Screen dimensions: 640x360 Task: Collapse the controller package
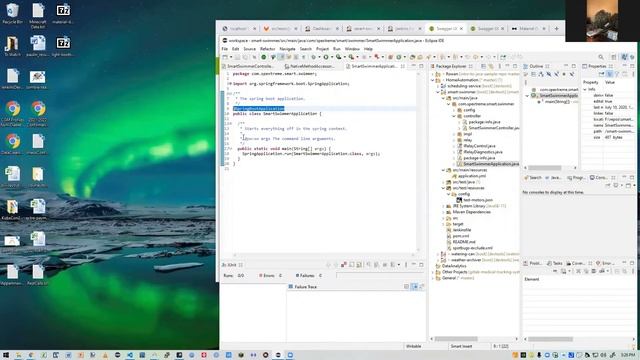coord(454,116)
